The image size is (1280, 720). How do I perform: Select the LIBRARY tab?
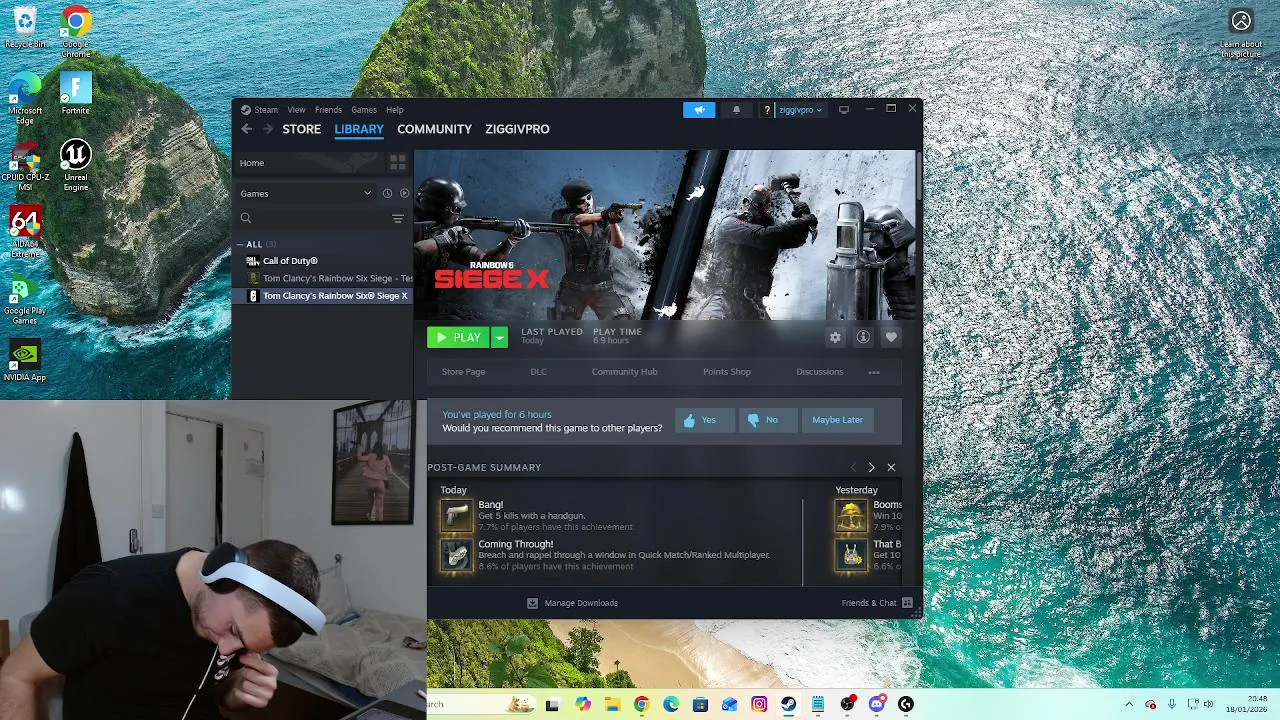tap(359, 129)
